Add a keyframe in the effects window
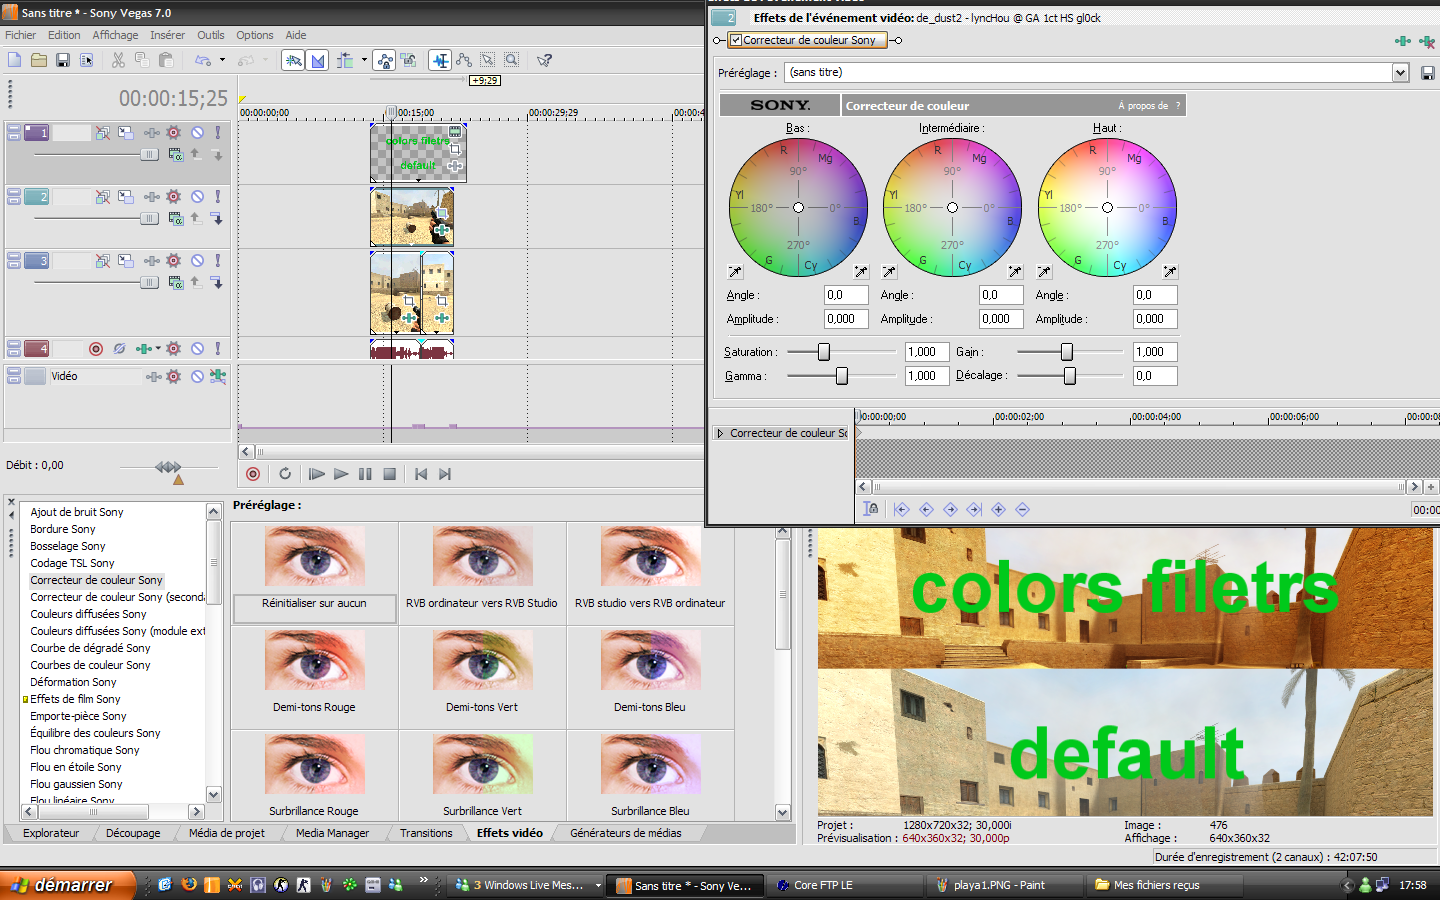This screenshot has height=900, width=1440. coord(998,509)
